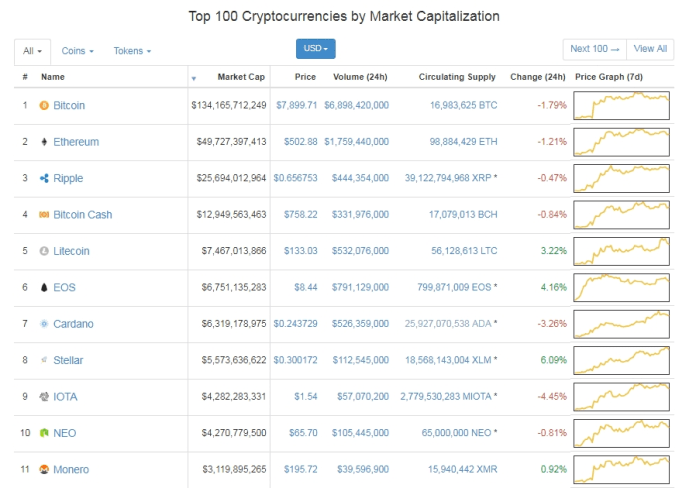View Bitcoin 7-day price graph

622,105
